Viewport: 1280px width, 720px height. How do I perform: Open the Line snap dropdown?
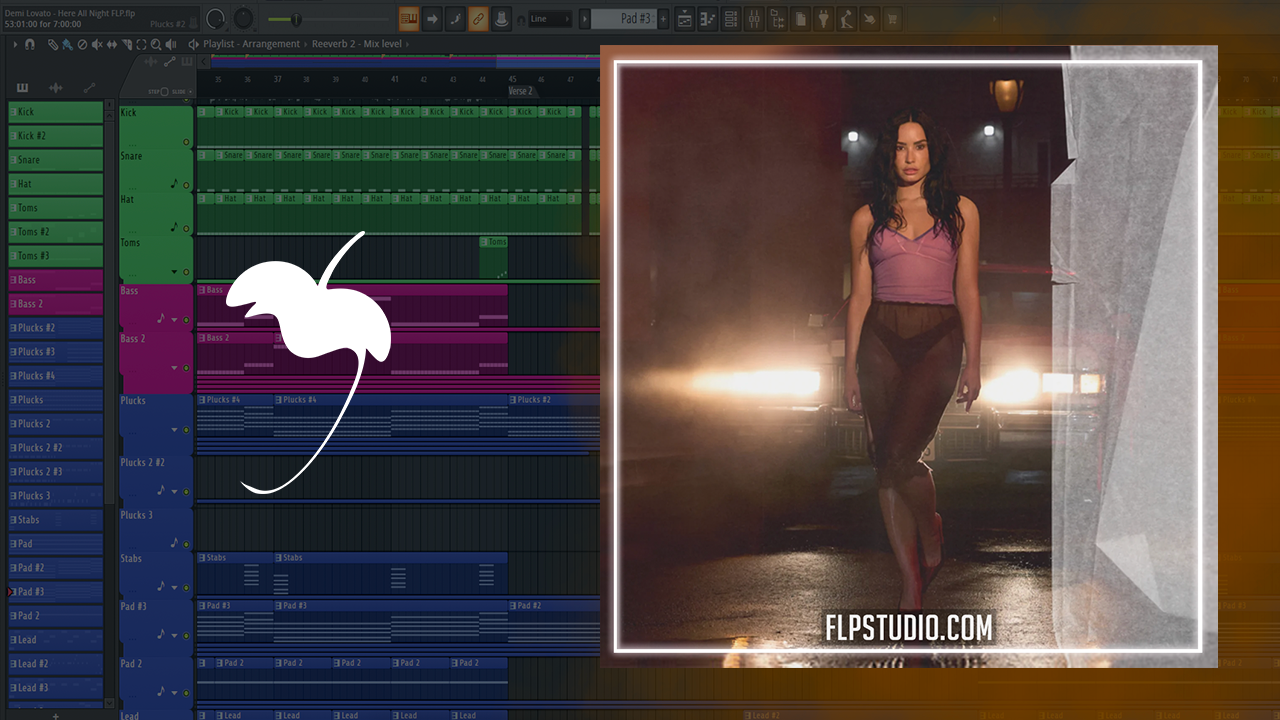(x=550, y=19)
